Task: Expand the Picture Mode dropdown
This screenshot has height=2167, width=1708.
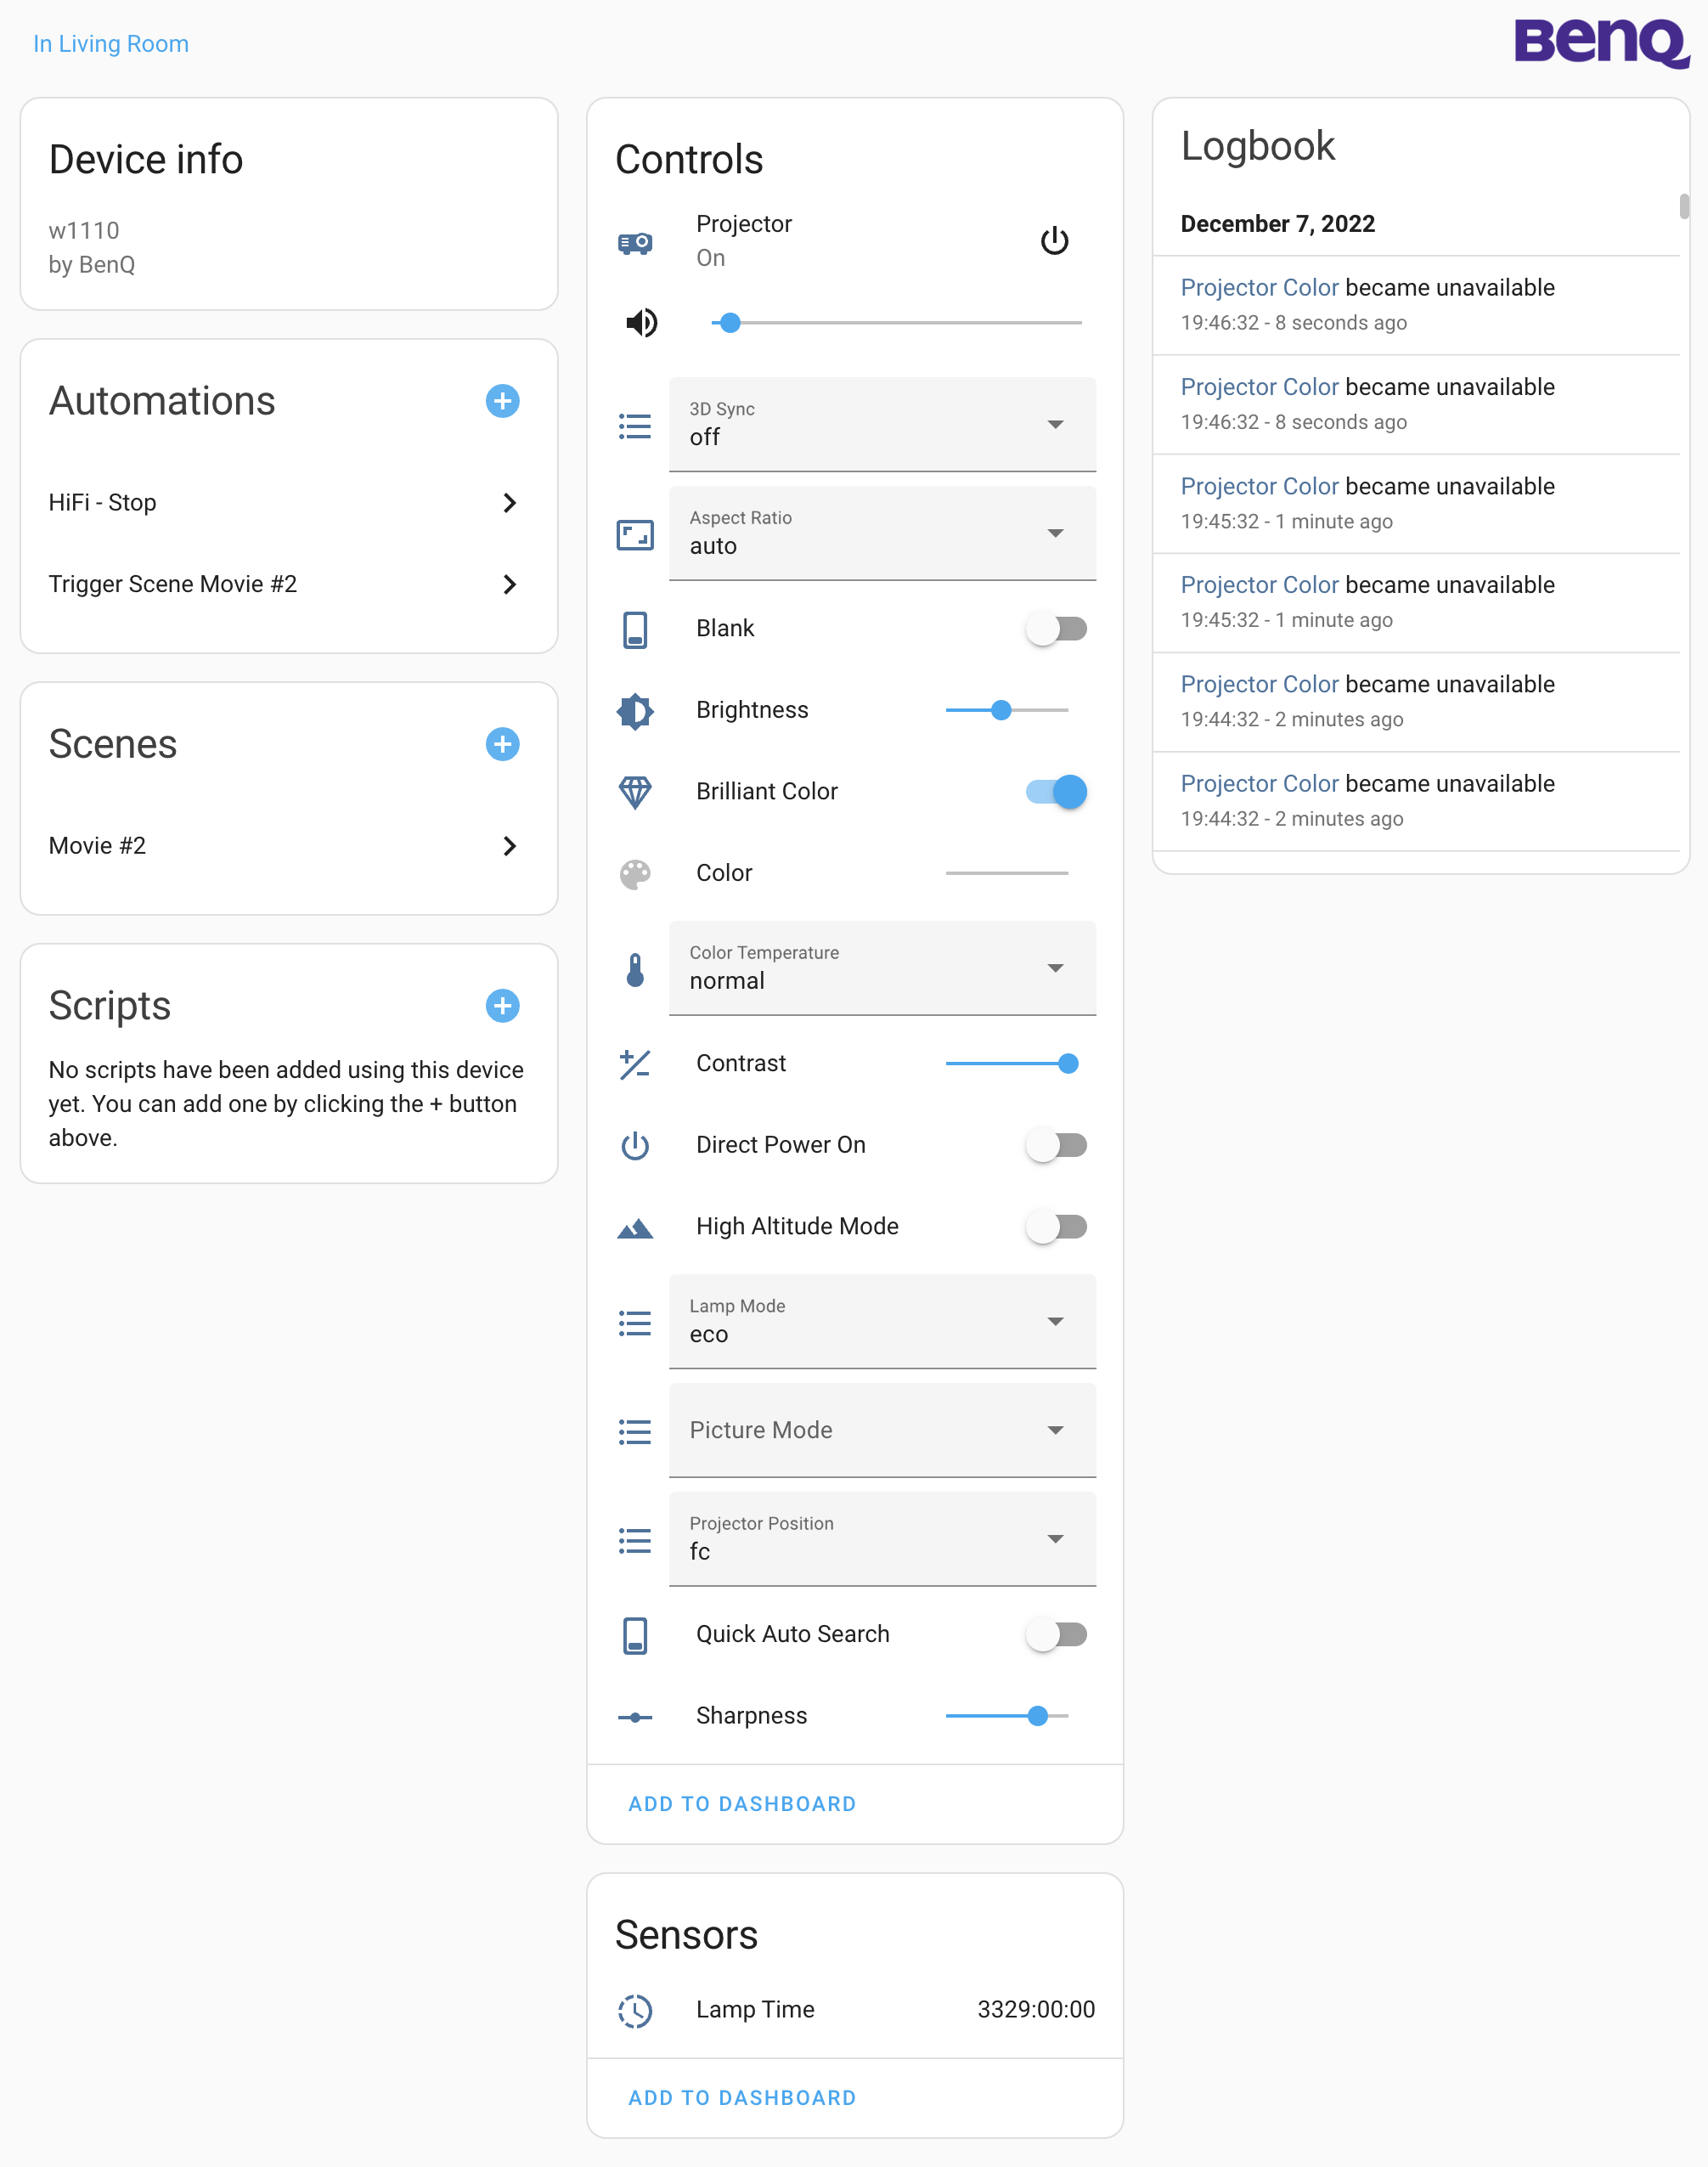Action: click(x=881, y=1430)
